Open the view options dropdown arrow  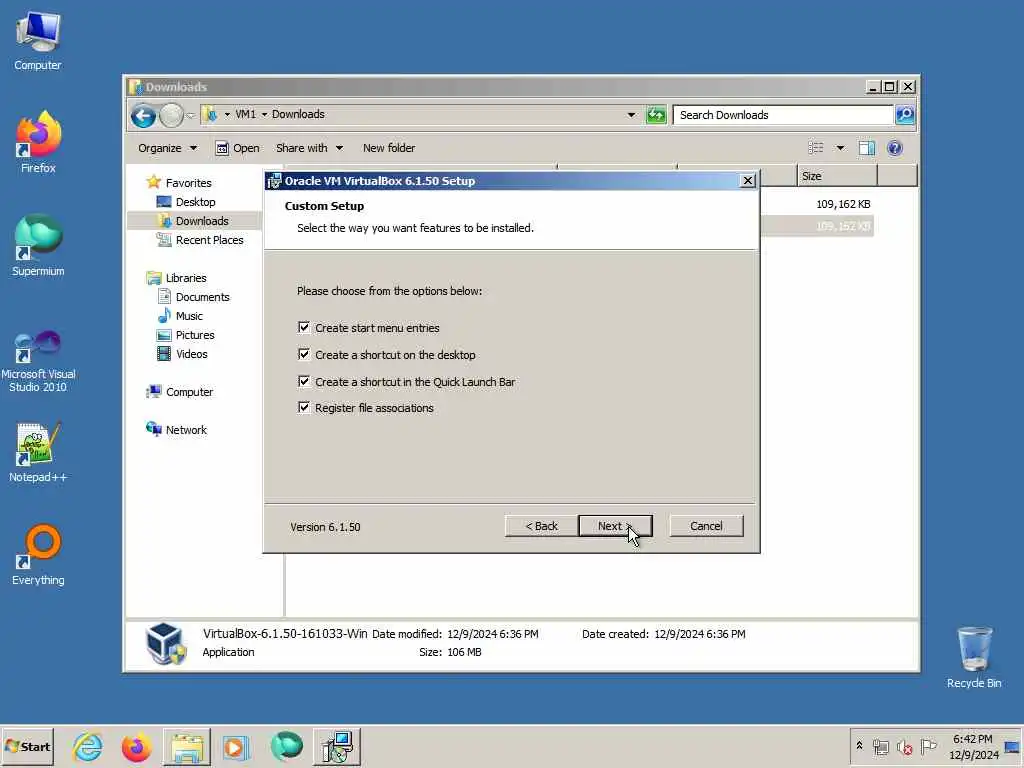[x=840, y=148]
